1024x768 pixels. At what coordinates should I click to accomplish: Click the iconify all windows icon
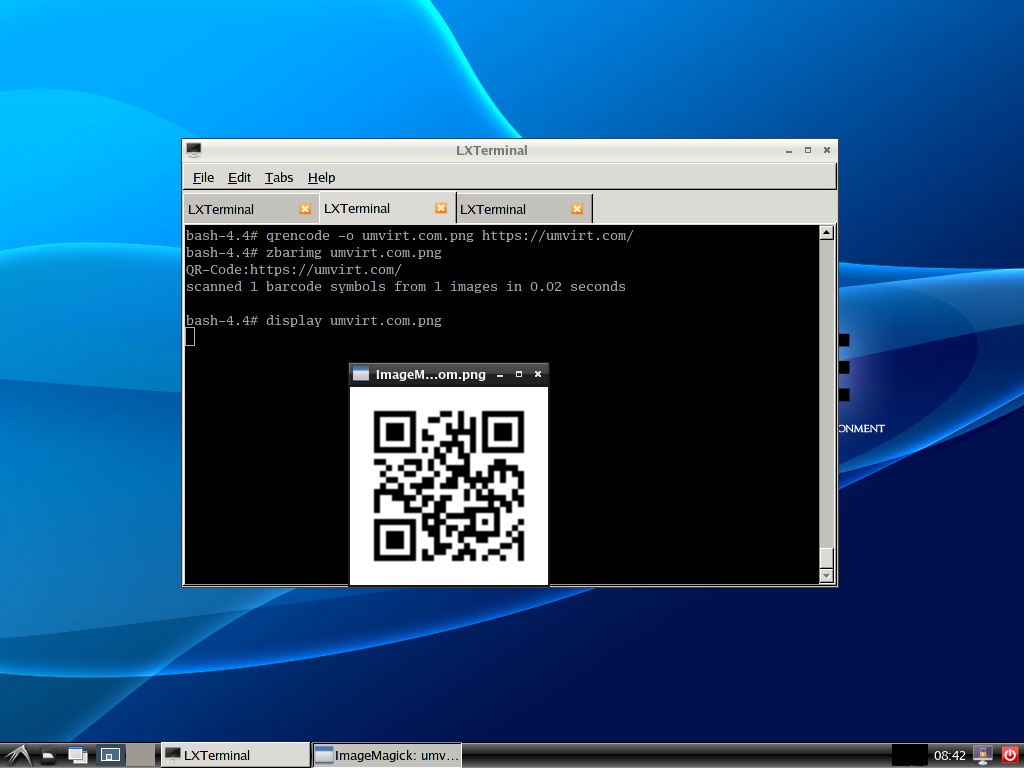click(78, 755)
